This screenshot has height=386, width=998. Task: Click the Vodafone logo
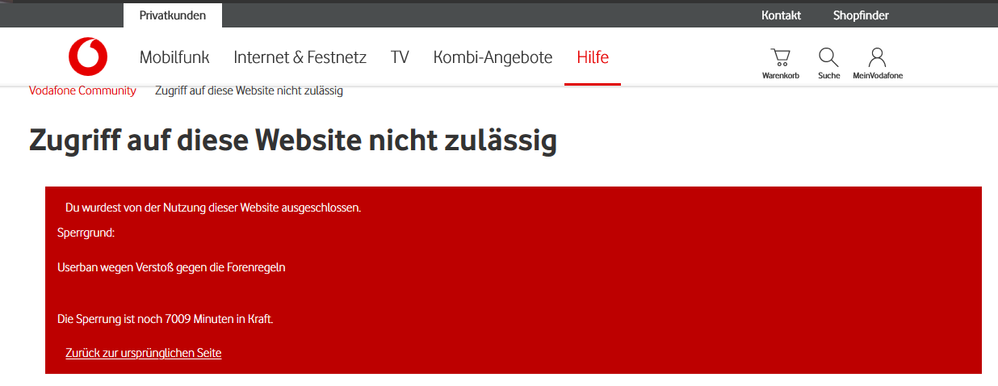(x=88, y=57)
